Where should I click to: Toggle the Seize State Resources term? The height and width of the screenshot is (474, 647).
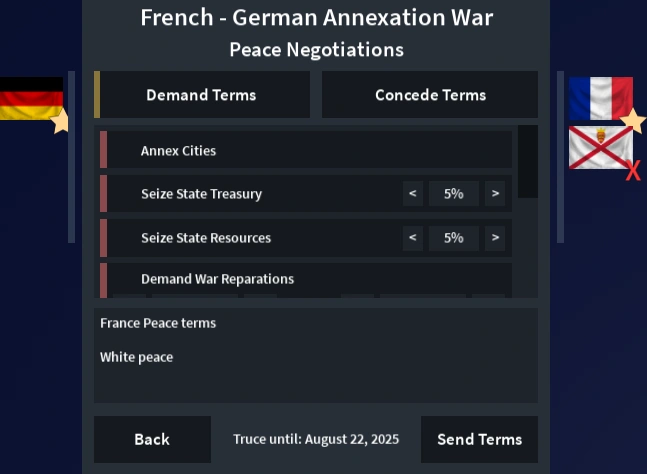205,238
